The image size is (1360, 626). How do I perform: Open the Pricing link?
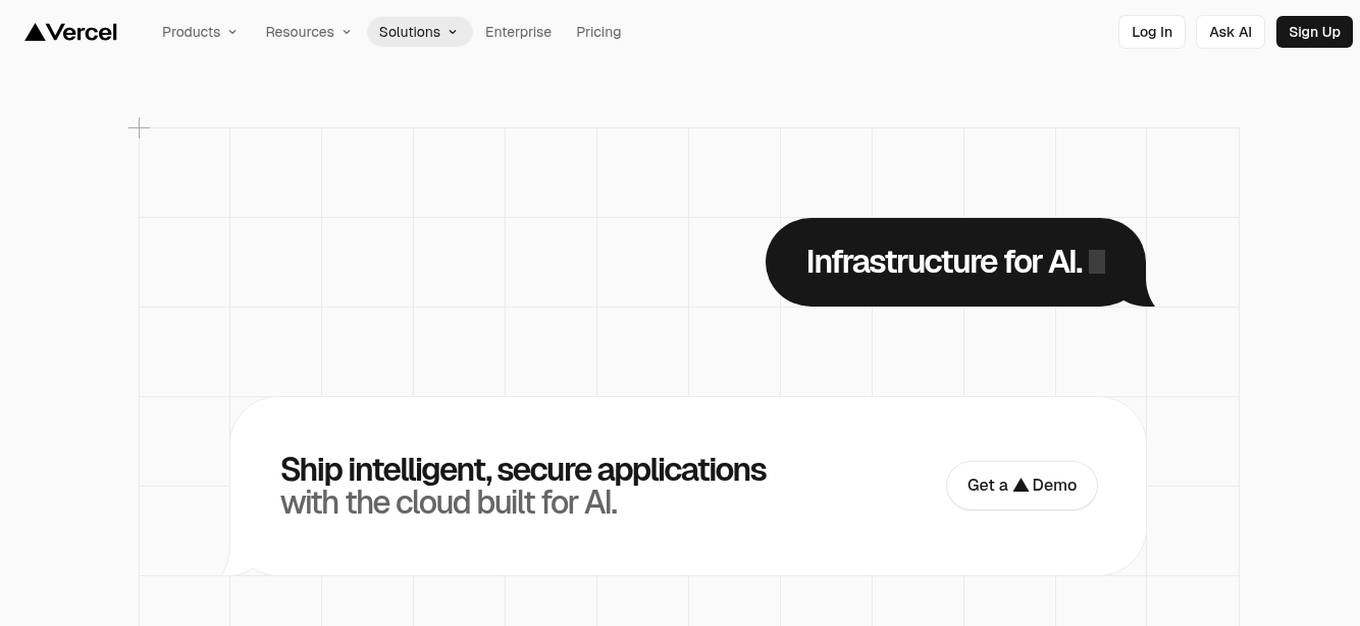coord(598,32)
